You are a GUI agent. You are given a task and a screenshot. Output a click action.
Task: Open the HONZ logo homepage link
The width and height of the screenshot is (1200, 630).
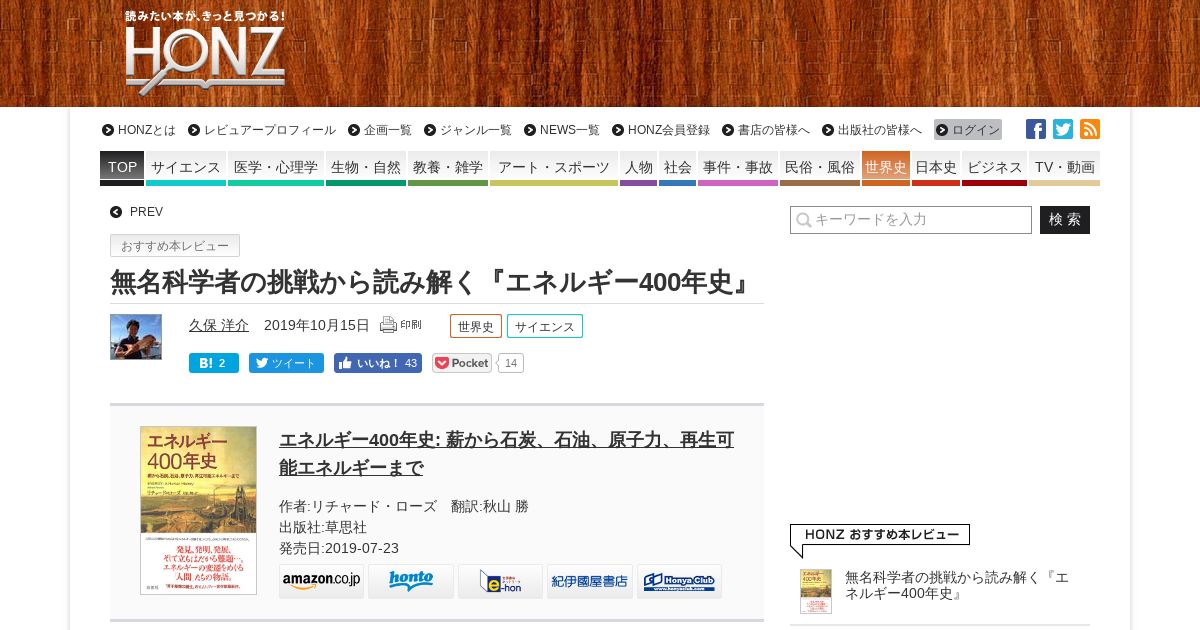coord(205,52)
